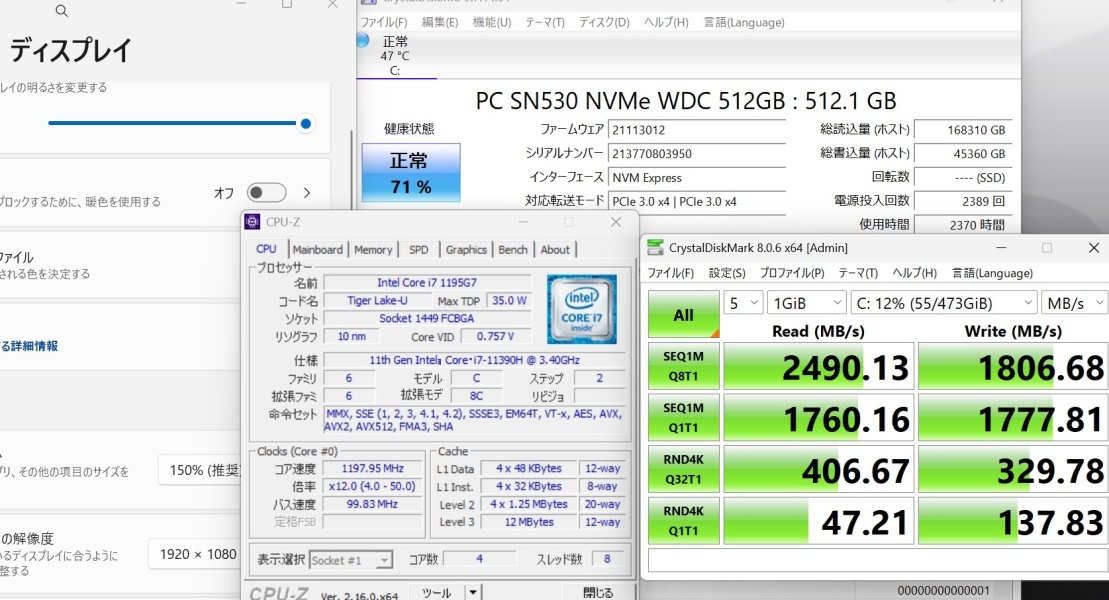Open プロファイル(P) menu in CrystalDiskMark

792,273
